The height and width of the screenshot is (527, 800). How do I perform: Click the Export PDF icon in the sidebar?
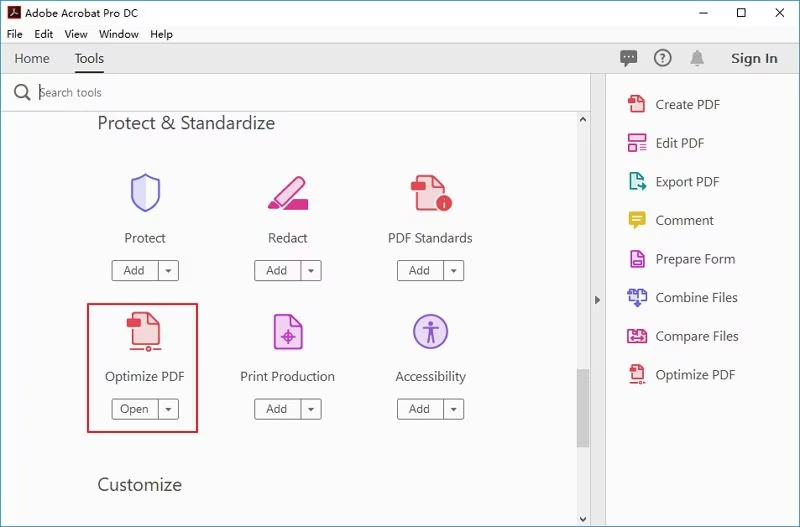point(637,182)
